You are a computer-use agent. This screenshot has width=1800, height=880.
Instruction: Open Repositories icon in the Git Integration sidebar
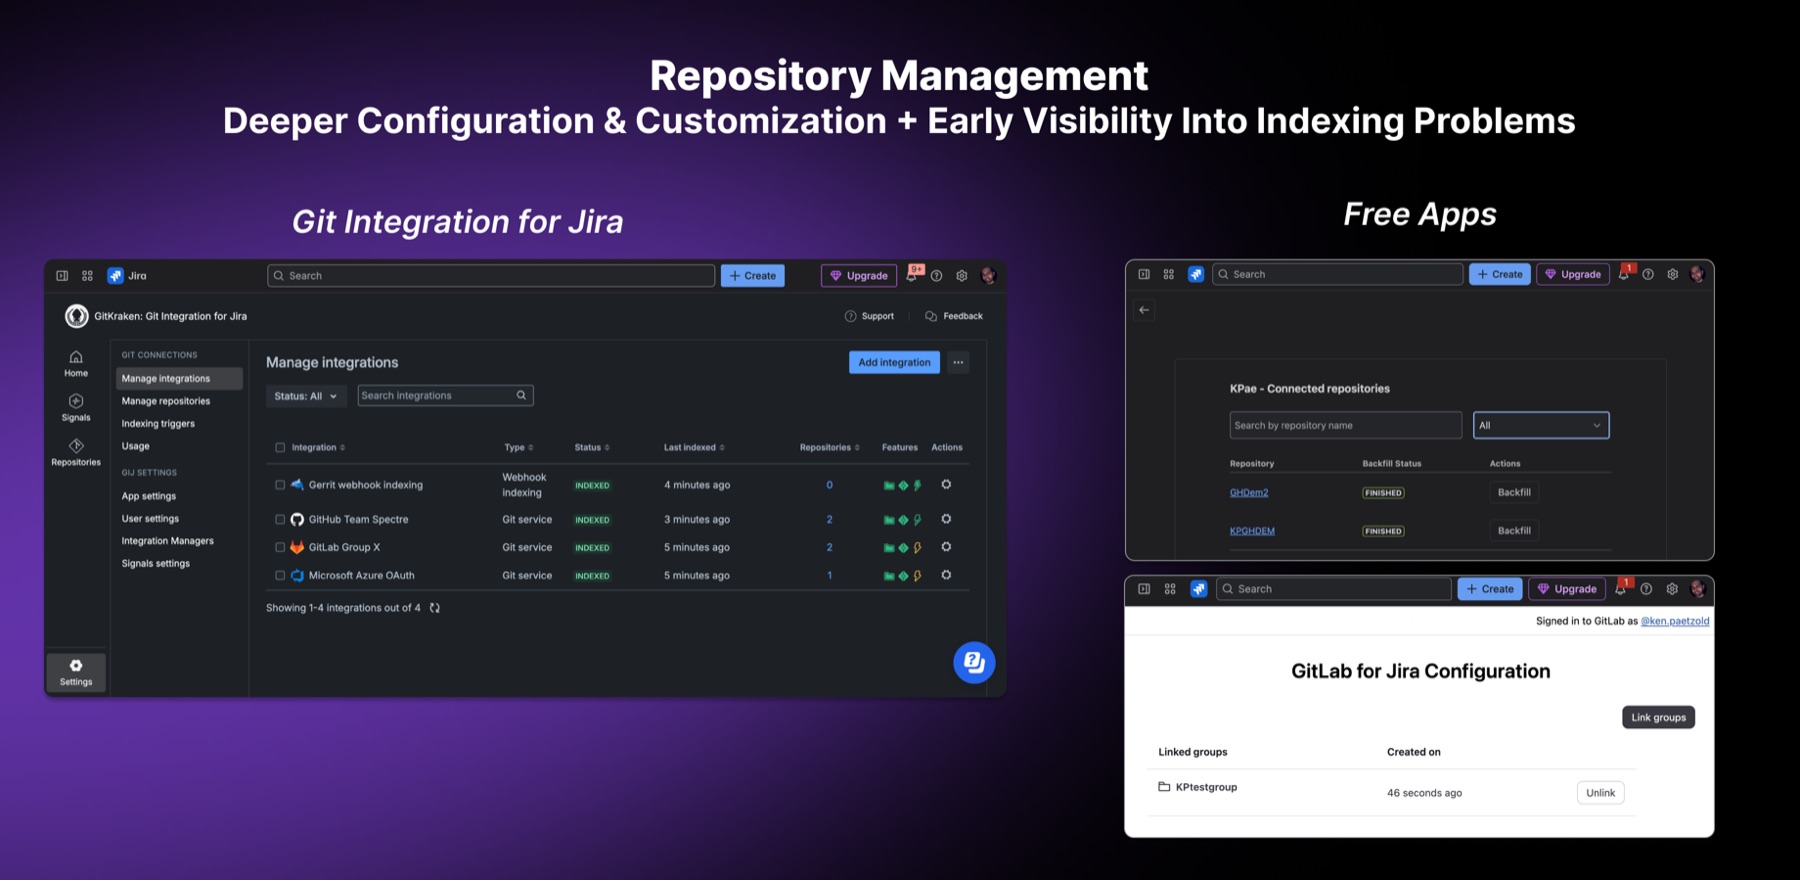[x=76, y=452]
